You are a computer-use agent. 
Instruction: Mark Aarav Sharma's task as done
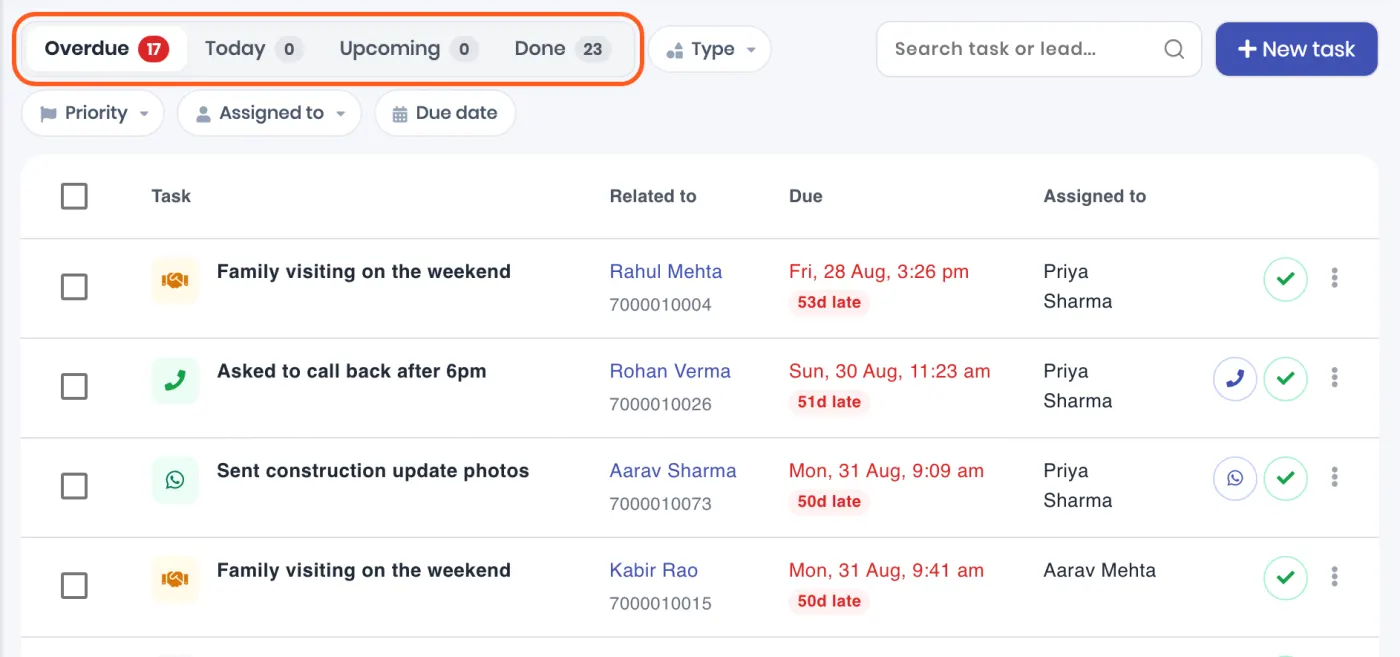pyautogui.click(x=1286, y=478)
